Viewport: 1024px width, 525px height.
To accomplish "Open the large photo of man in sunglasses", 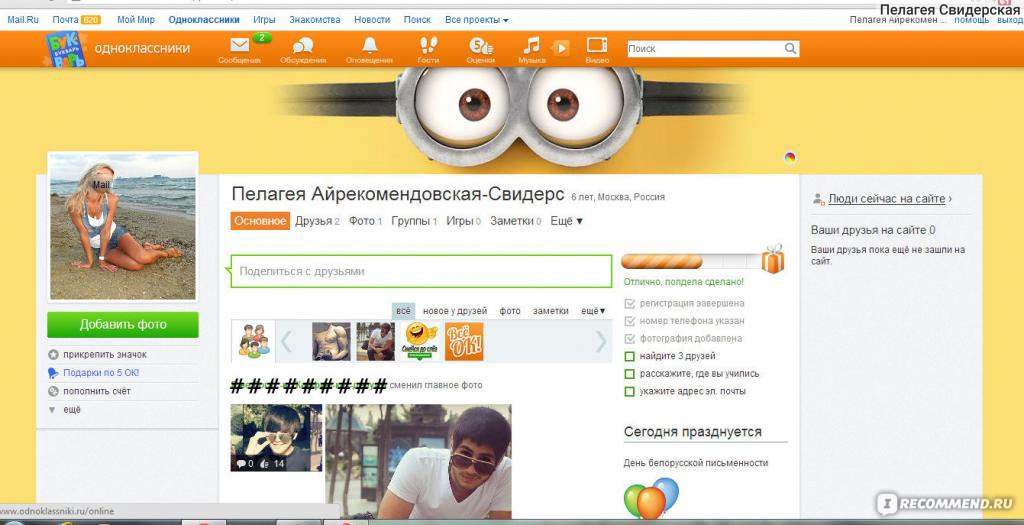I will pos(419,461).
